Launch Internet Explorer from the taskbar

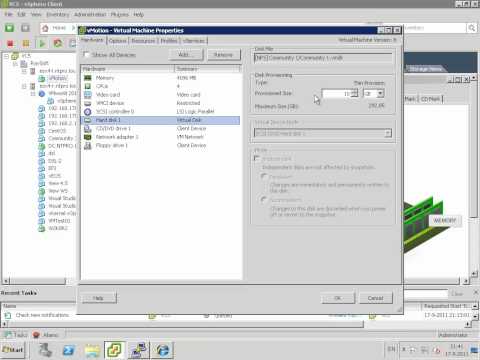point(162,350)
